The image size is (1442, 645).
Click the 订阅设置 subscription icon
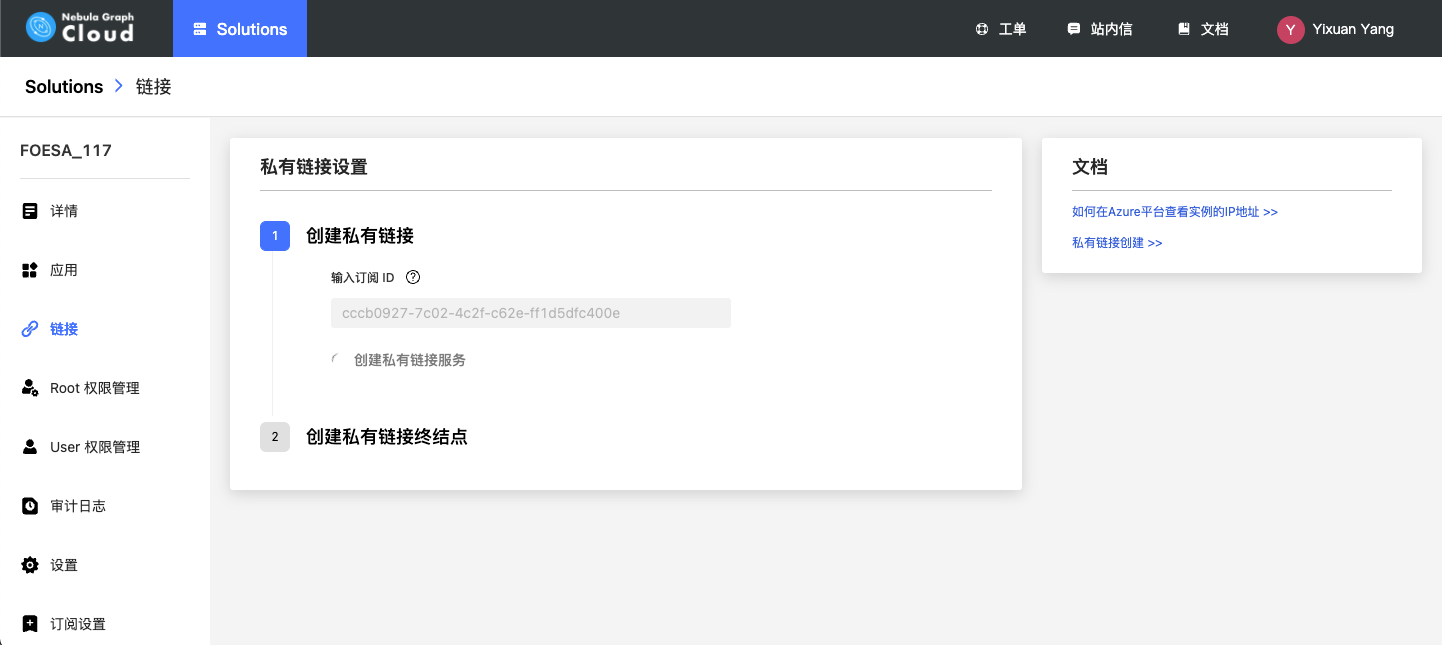pos(30,624)
